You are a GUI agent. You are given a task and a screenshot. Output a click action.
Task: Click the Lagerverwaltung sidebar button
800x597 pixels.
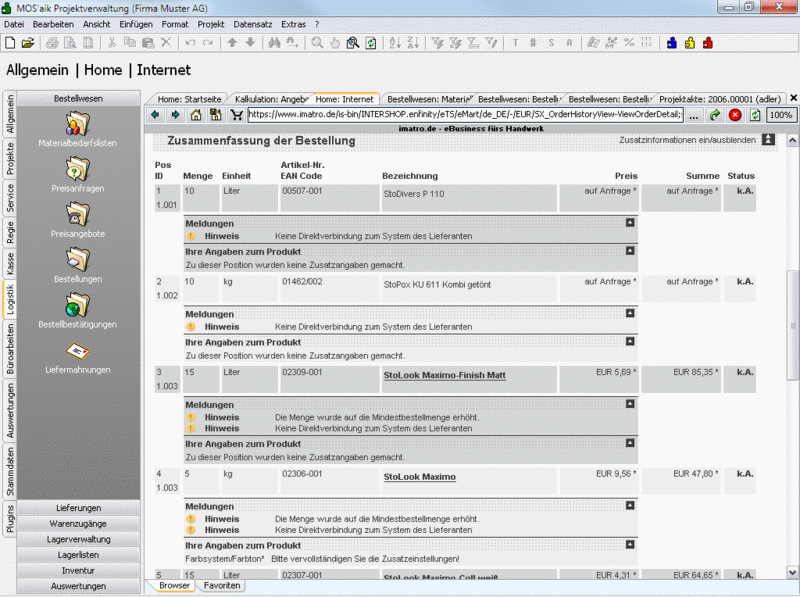coord(79,539)
